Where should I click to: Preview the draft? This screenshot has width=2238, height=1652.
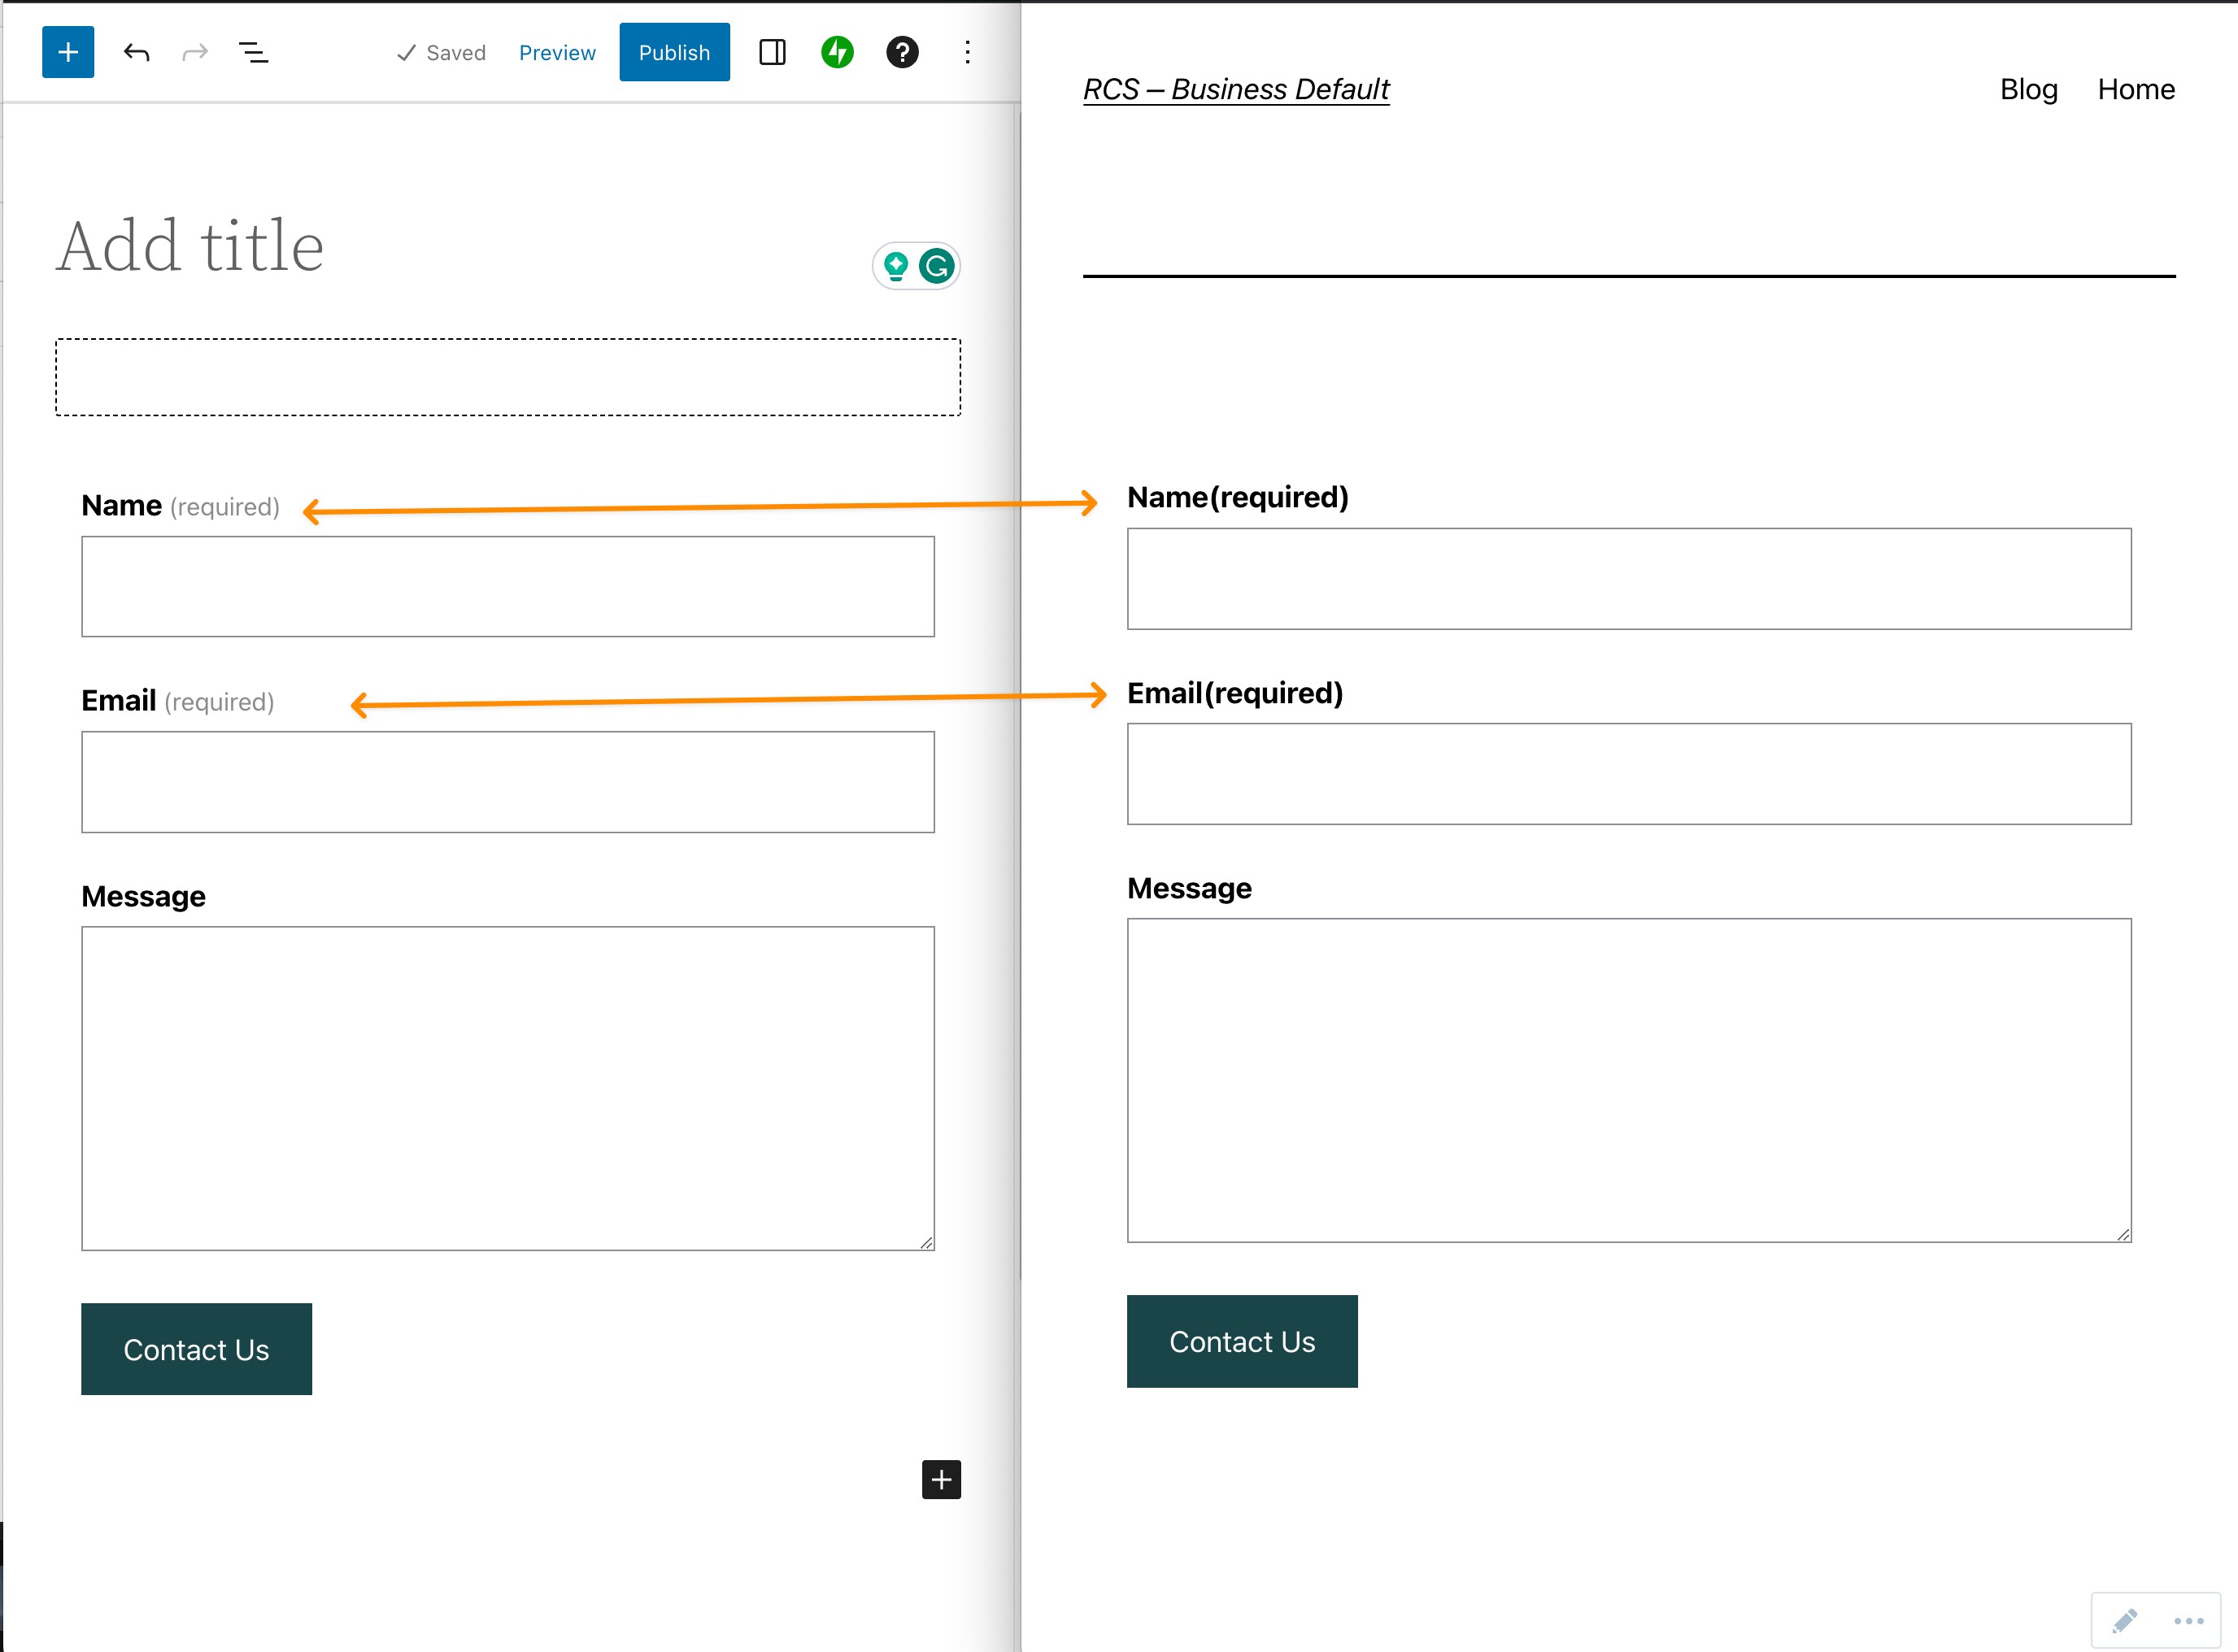click(x=556, y=52)
